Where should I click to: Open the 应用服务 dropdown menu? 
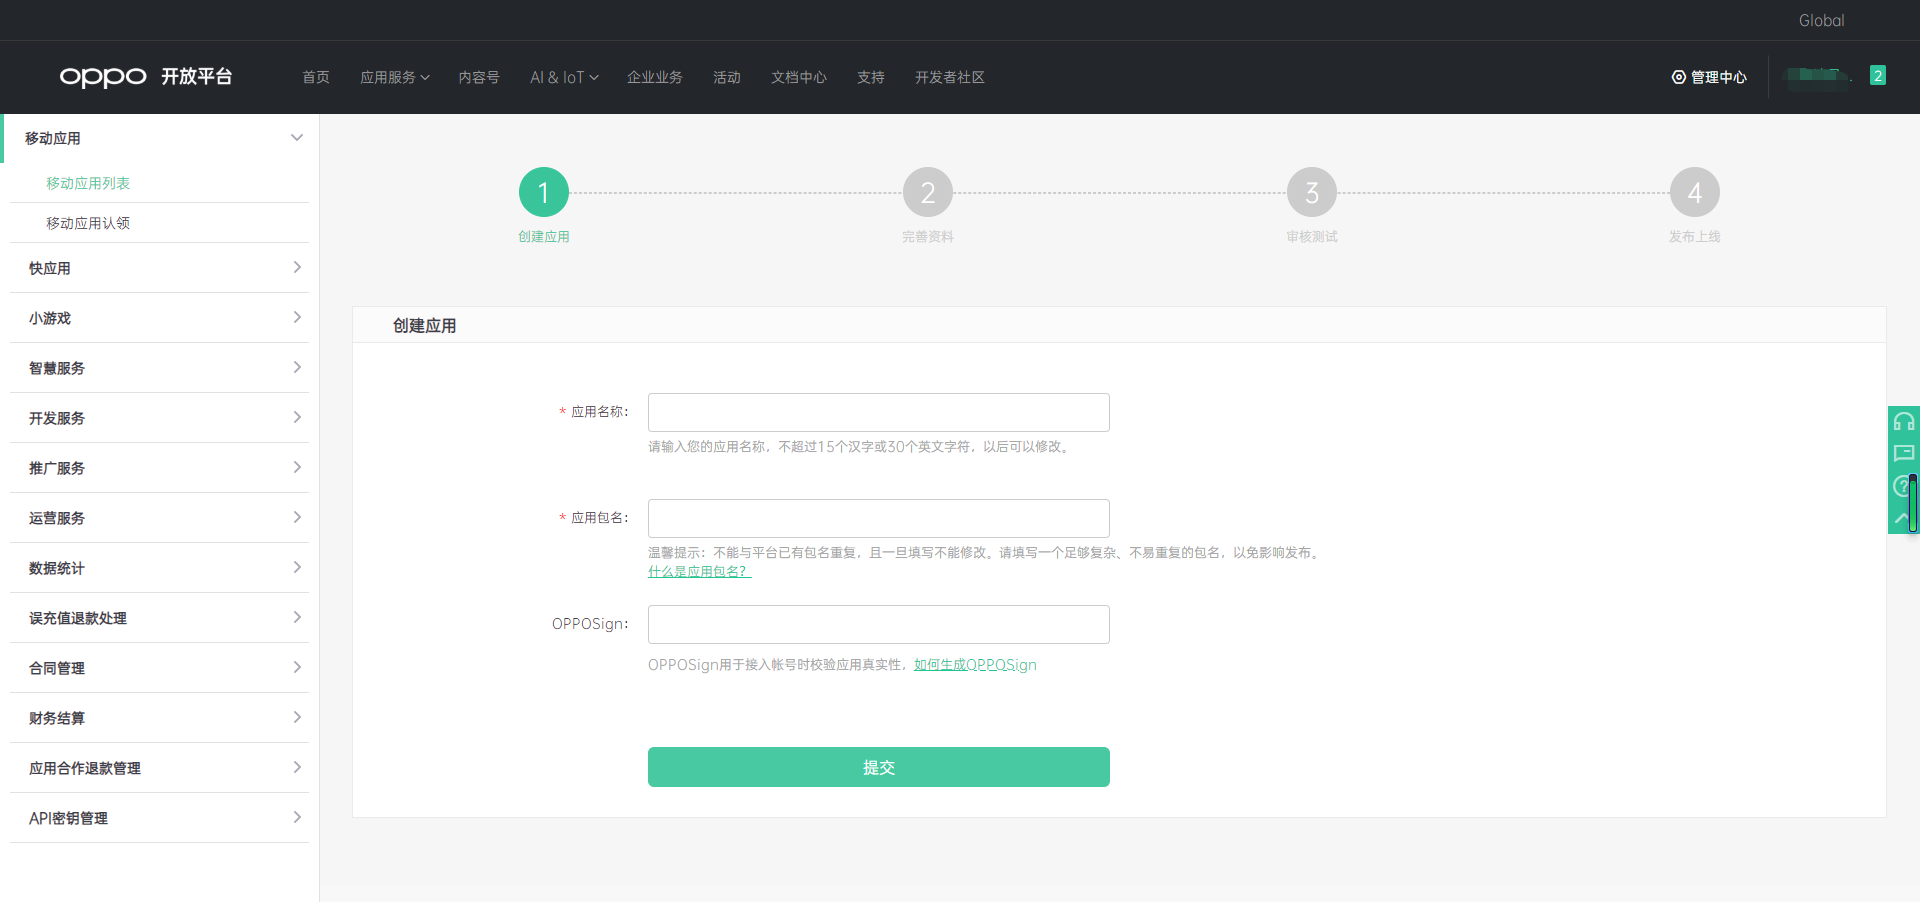(395, 77)
